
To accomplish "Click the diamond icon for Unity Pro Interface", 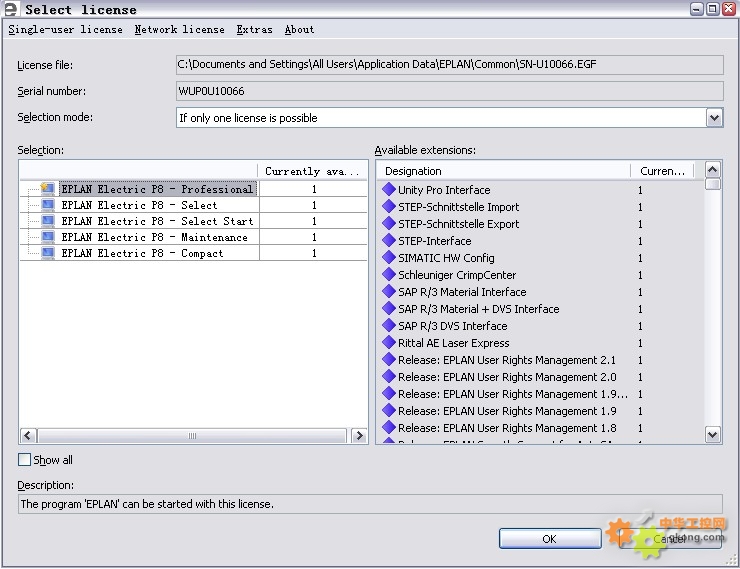I will point(388,189).
